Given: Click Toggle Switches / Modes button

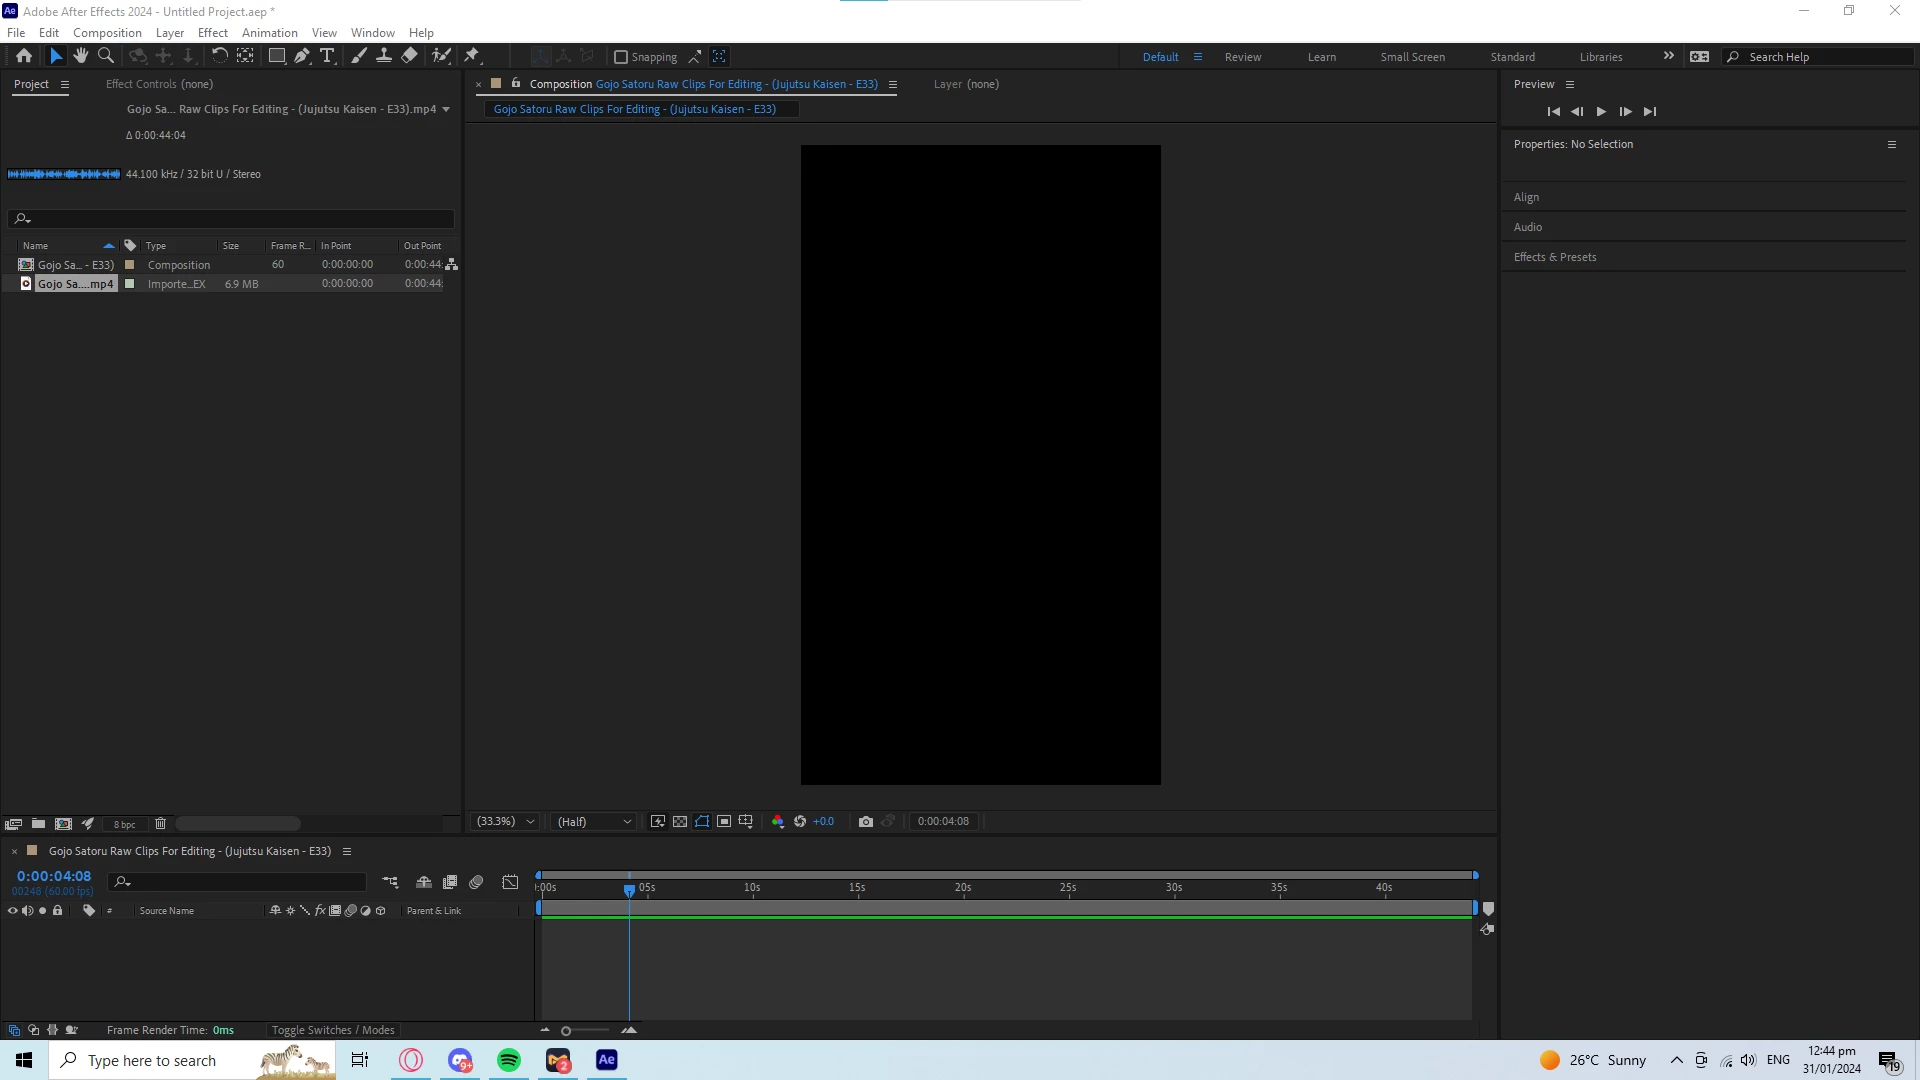Looking at the screenshot, I should click(x=333, y=1030).
